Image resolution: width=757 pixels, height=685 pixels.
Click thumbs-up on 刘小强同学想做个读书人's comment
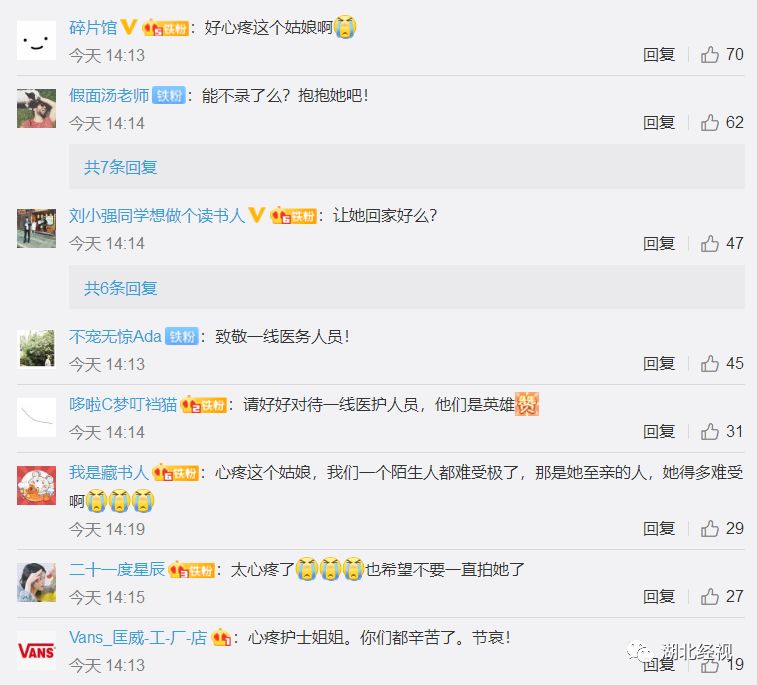[710, 243]
